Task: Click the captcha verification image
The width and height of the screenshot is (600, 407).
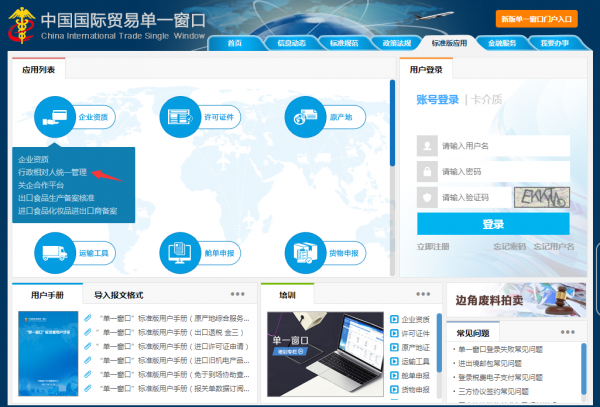Action: pyautogui.click(x=541, y=196)
